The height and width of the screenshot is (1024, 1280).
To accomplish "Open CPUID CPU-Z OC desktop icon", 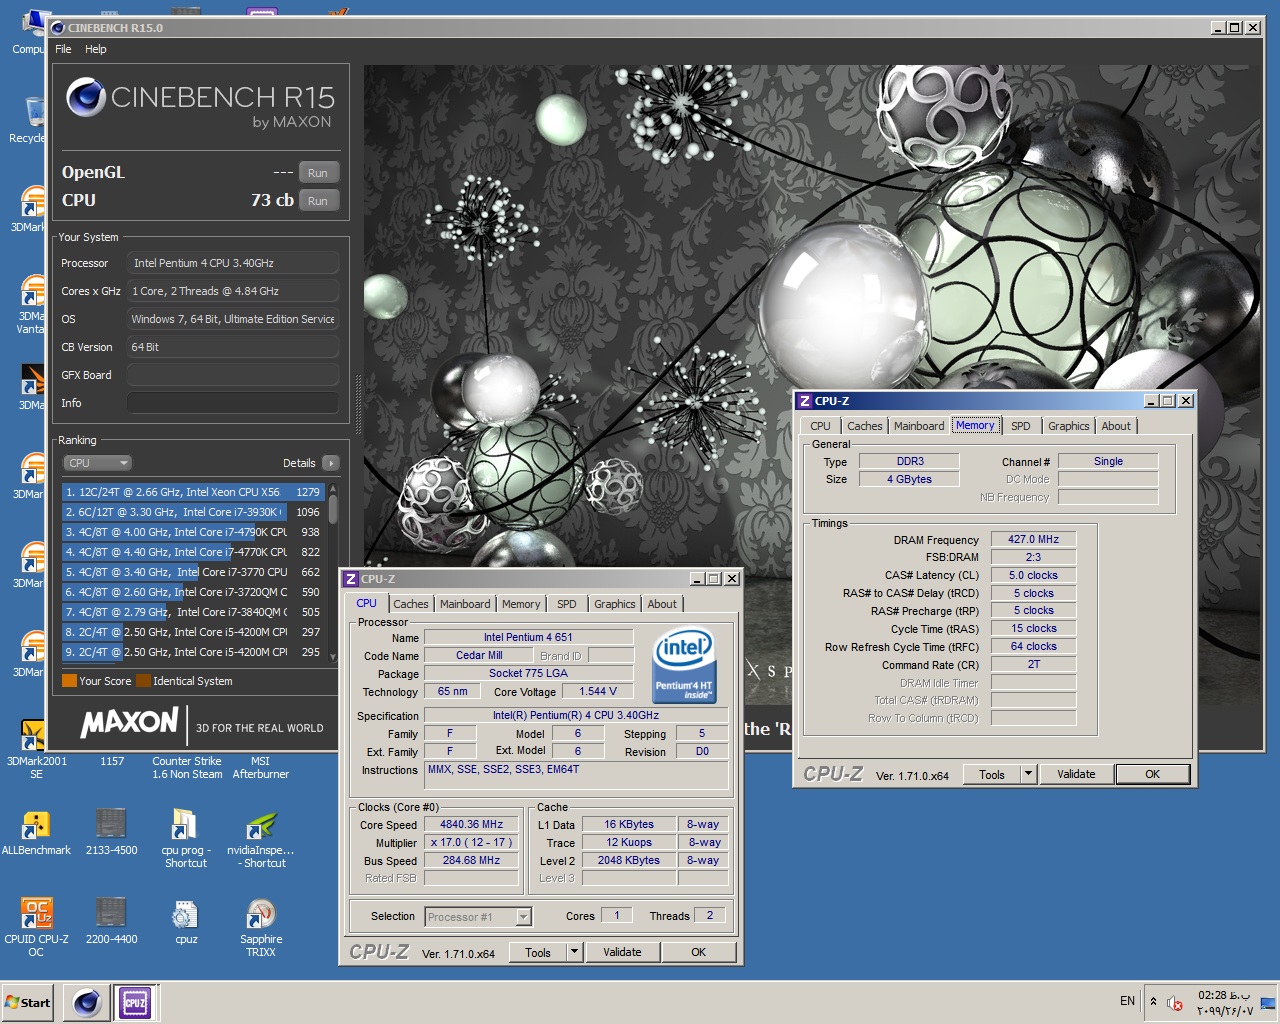I will tap(36, 927).
